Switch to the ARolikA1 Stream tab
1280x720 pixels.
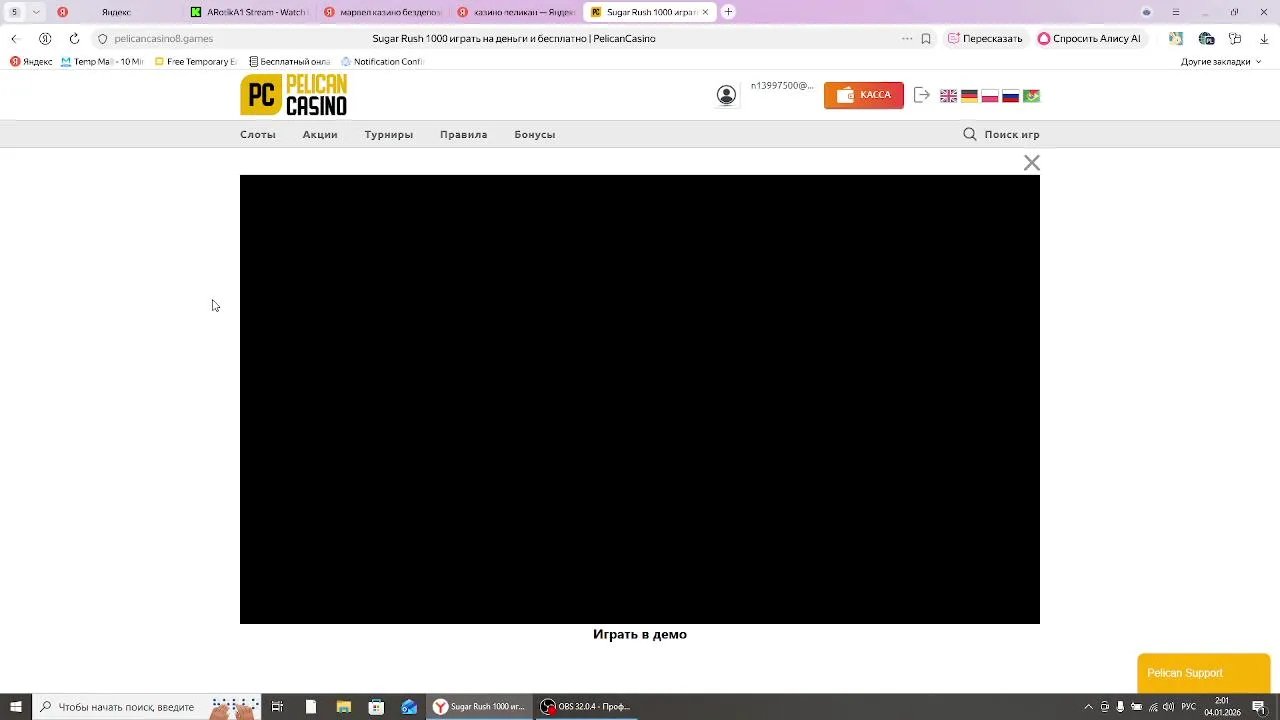(x=250, y=12)
